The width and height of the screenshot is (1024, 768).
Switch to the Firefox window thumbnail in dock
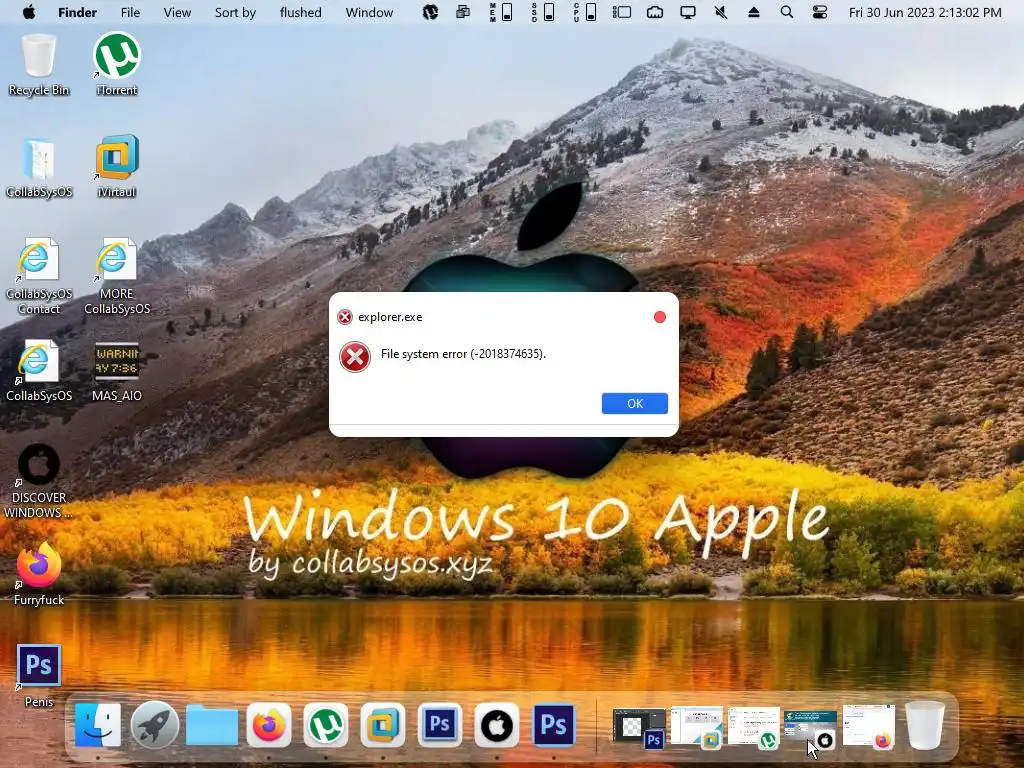[869, 726]
